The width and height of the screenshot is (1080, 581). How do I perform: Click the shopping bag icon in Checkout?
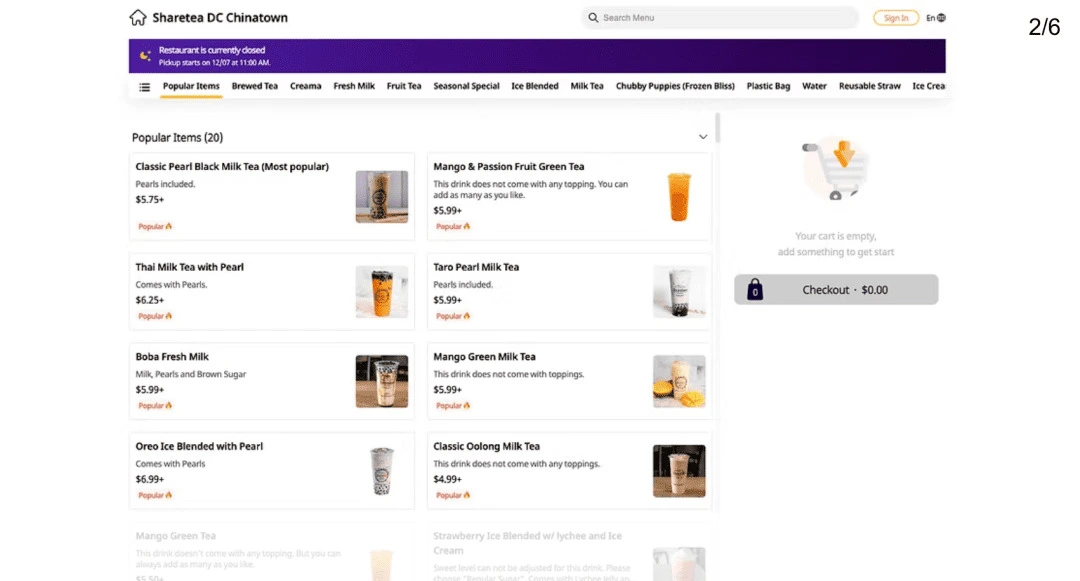click(x=755, y=290)
